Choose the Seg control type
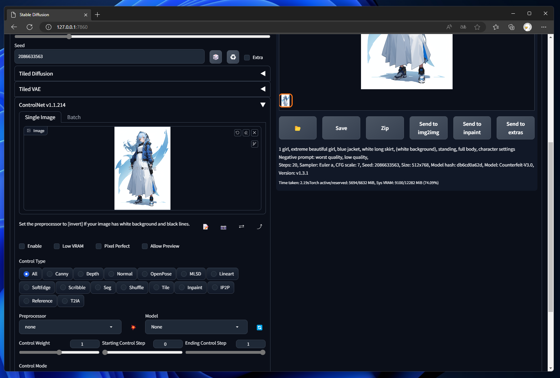 click(x=103, y=288)
